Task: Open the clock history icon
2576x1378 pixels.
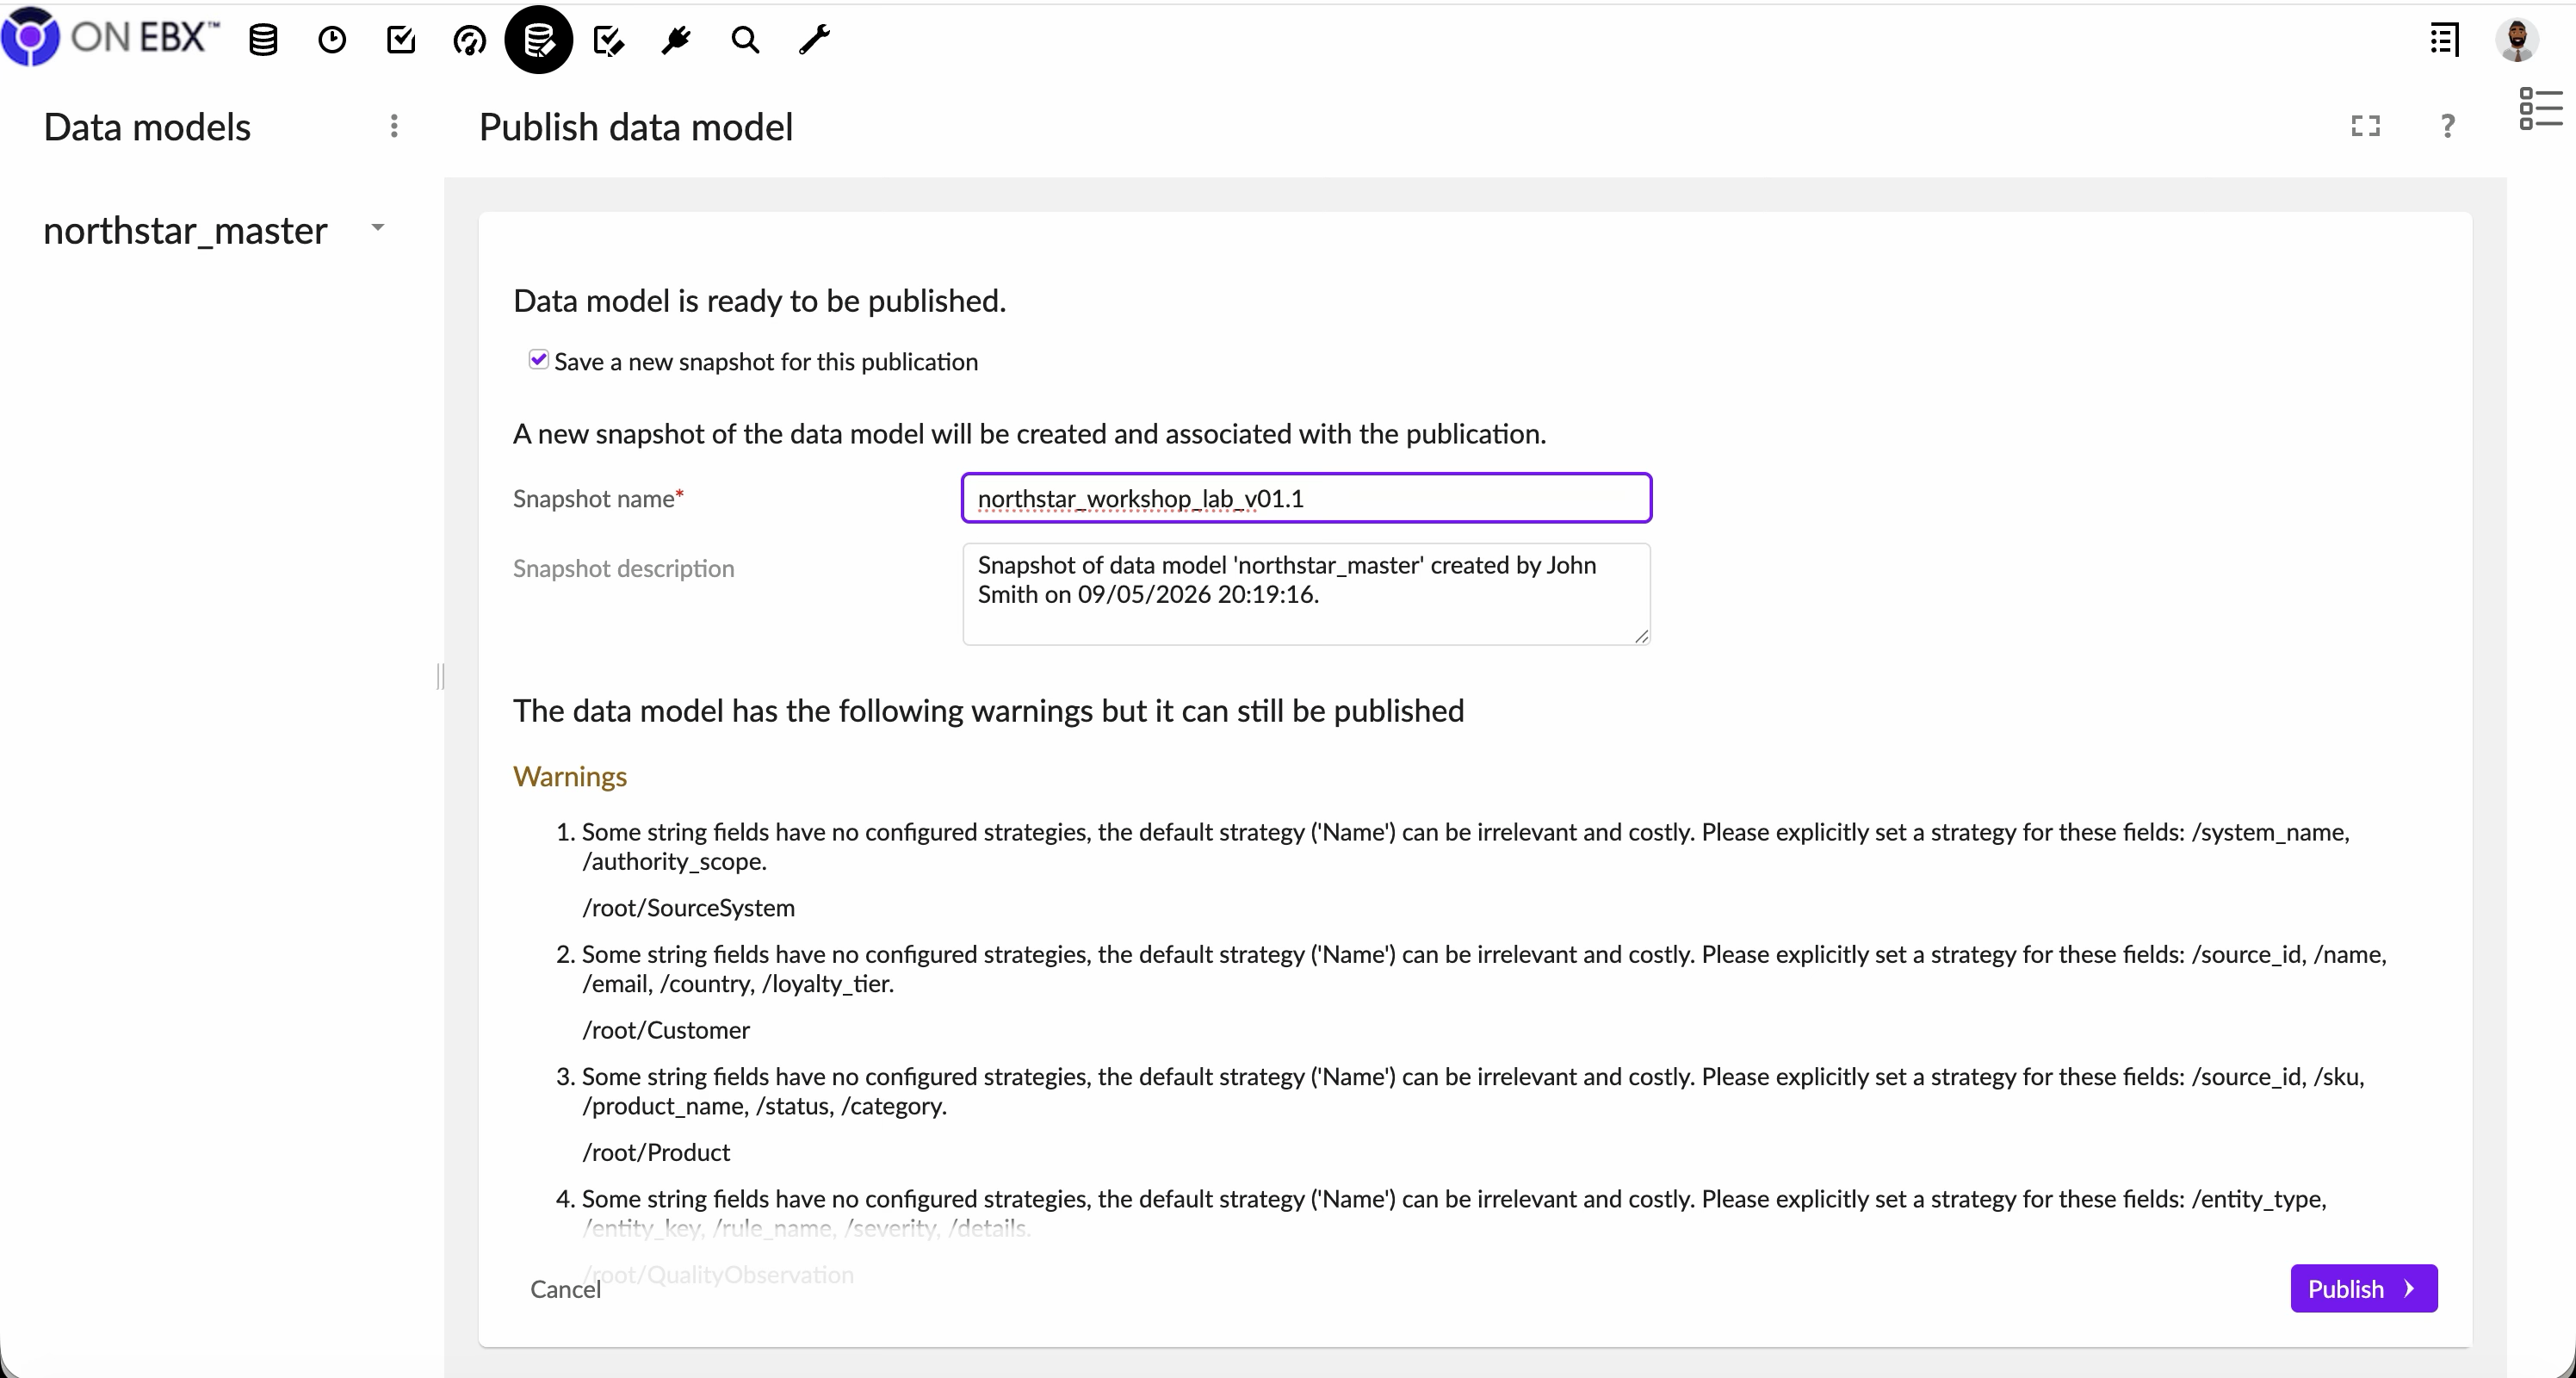Action: [x=332, y=40]
